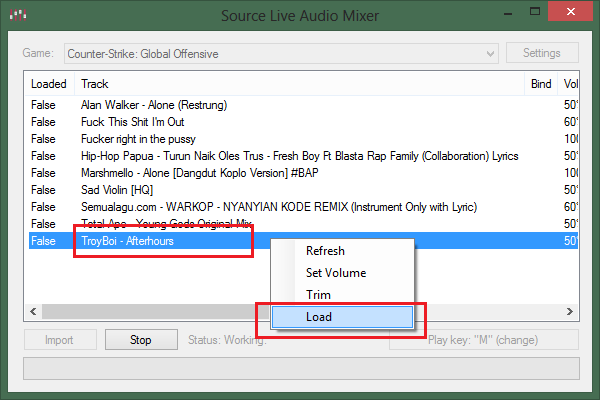
Task: Click the Import button
Action: pos(60,340)
